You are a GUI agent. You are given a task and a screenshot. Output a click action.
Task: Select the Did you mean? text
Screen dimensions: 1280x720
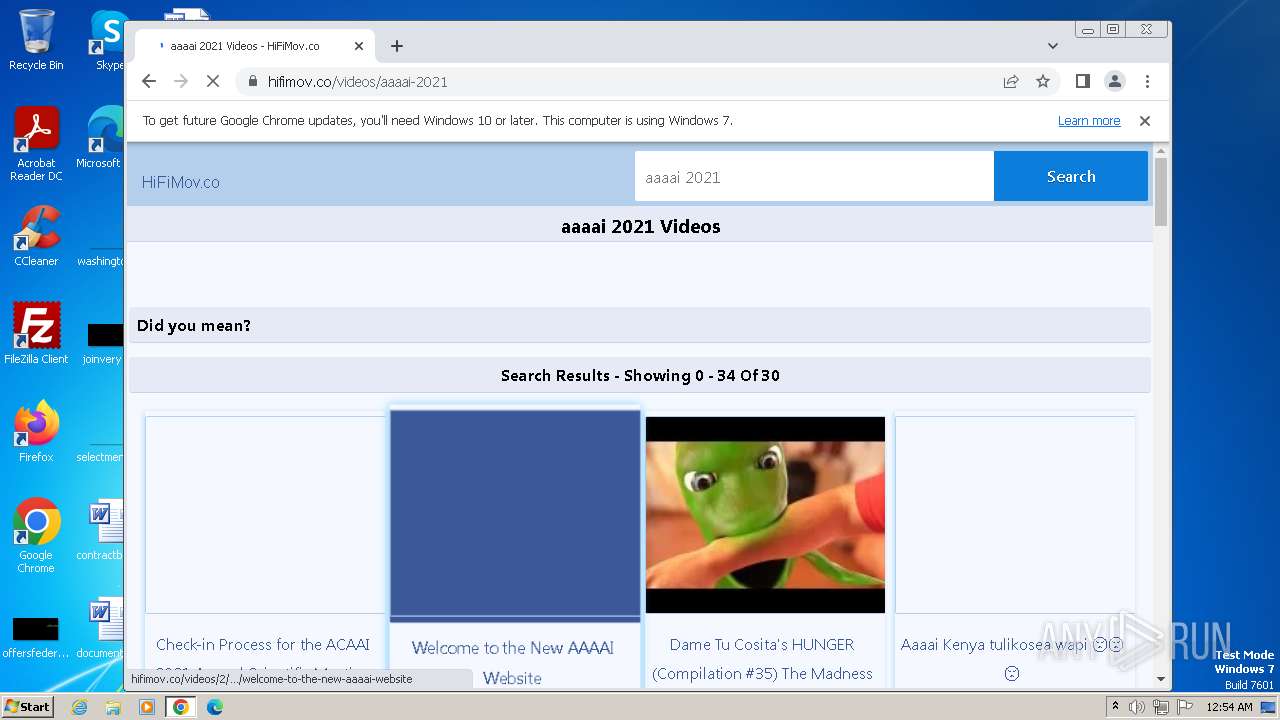click(194, 326)
